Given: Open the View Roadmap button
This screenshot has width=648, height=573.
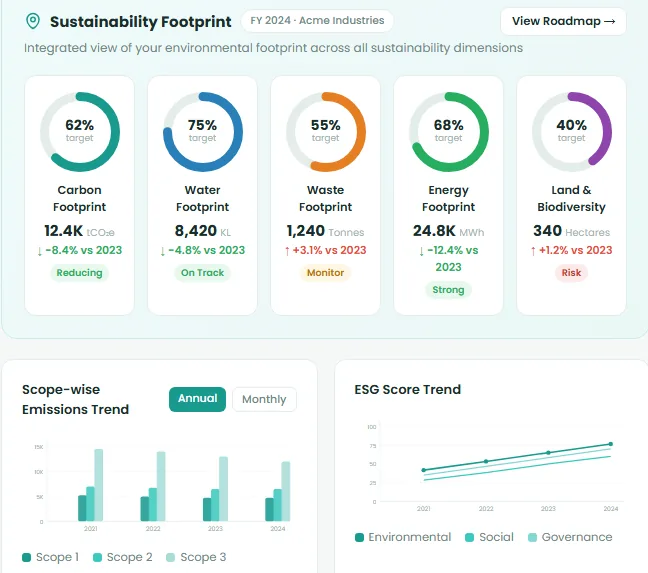Looking at the screenshot, I should point(563,21).
